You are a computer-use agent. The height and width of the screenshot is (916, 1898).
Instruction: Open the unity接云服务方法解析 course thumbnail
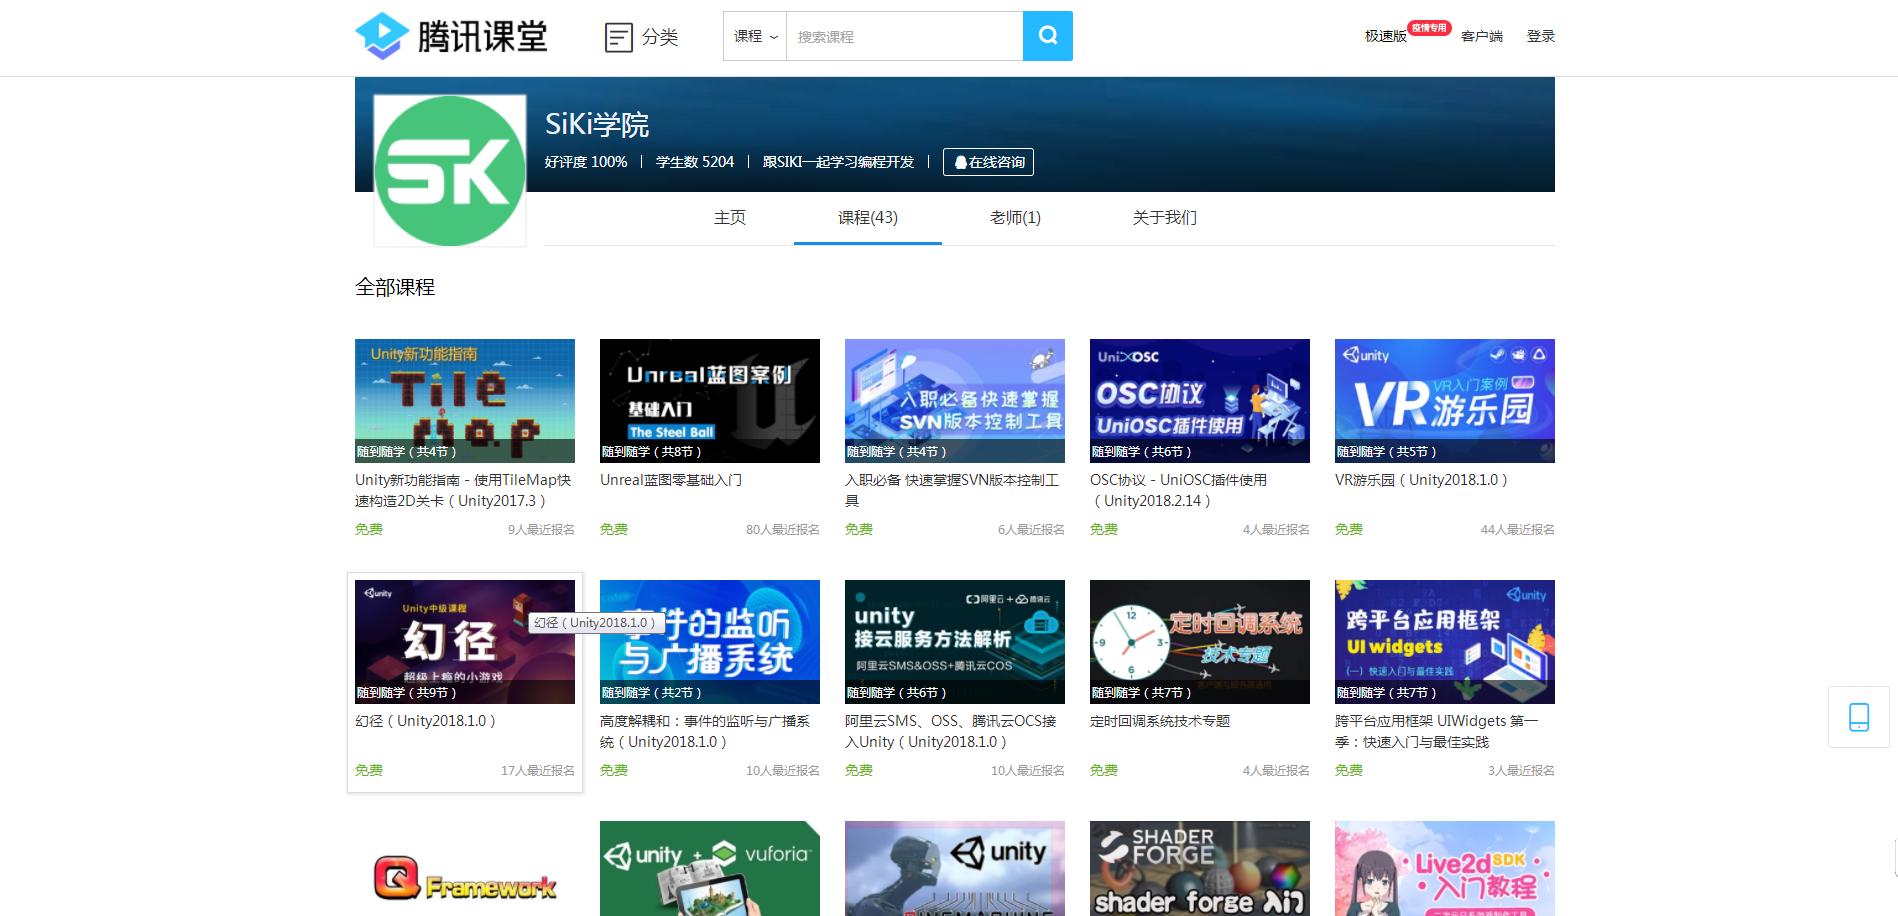click(955, 642)
